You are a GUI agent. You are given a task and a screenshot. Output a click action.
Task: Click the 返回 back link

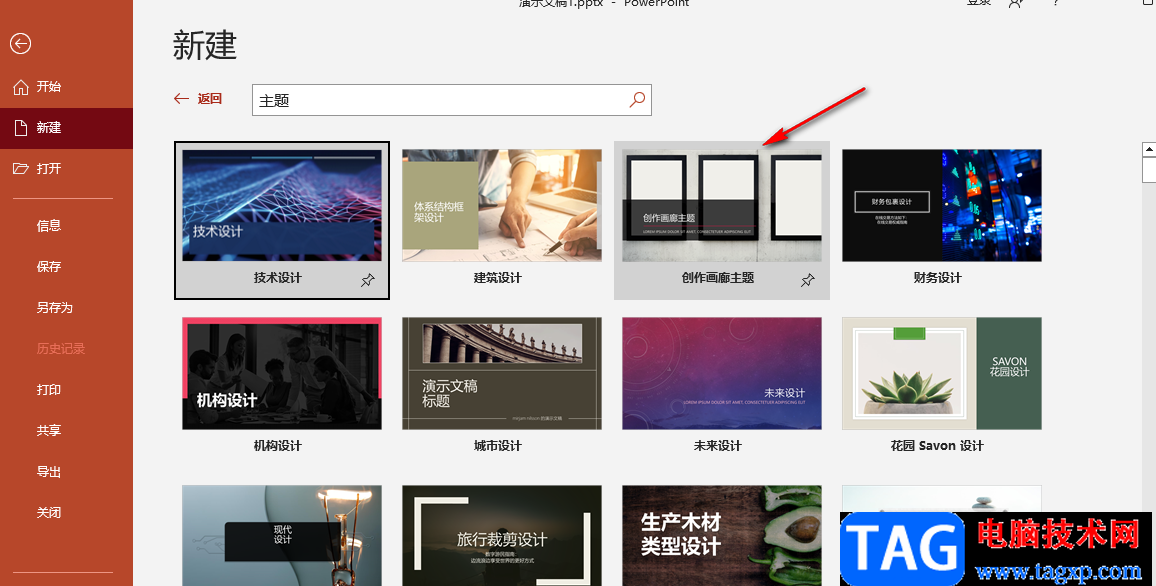coord(209,99)
